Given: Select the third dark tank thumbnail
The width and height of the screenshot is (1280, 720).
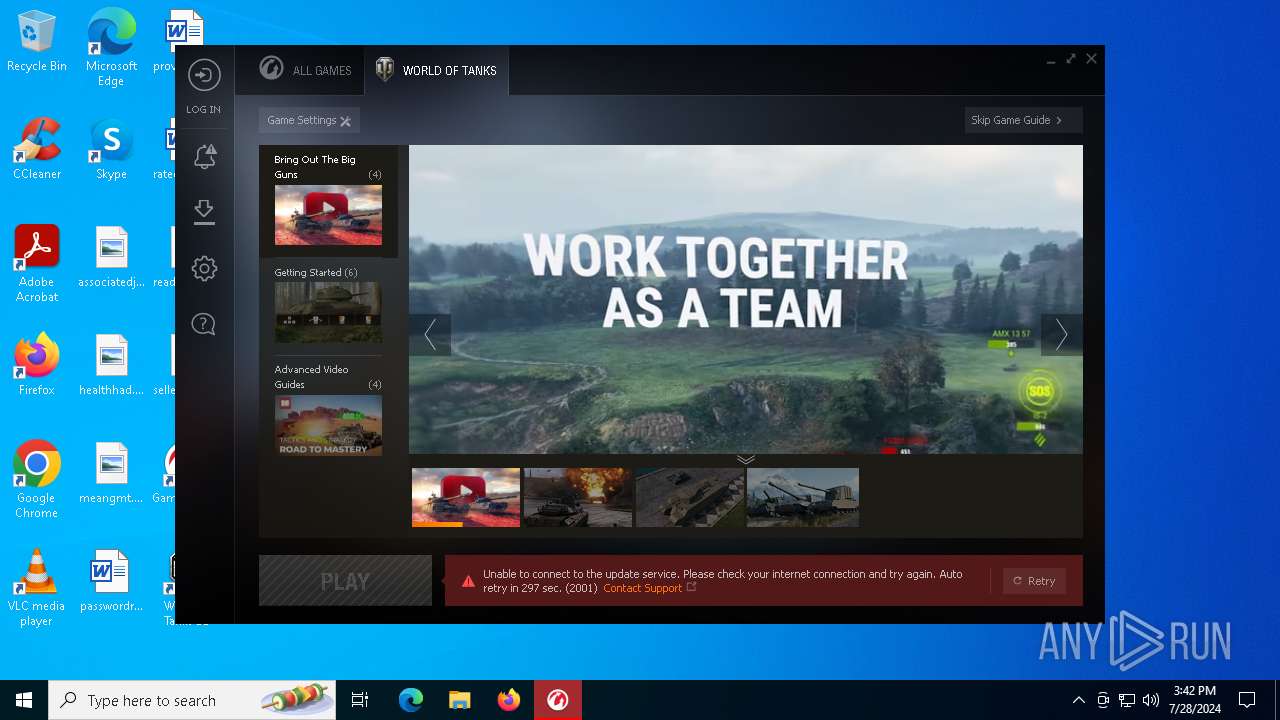Looking at the screenshot, I should pos(690,497).
